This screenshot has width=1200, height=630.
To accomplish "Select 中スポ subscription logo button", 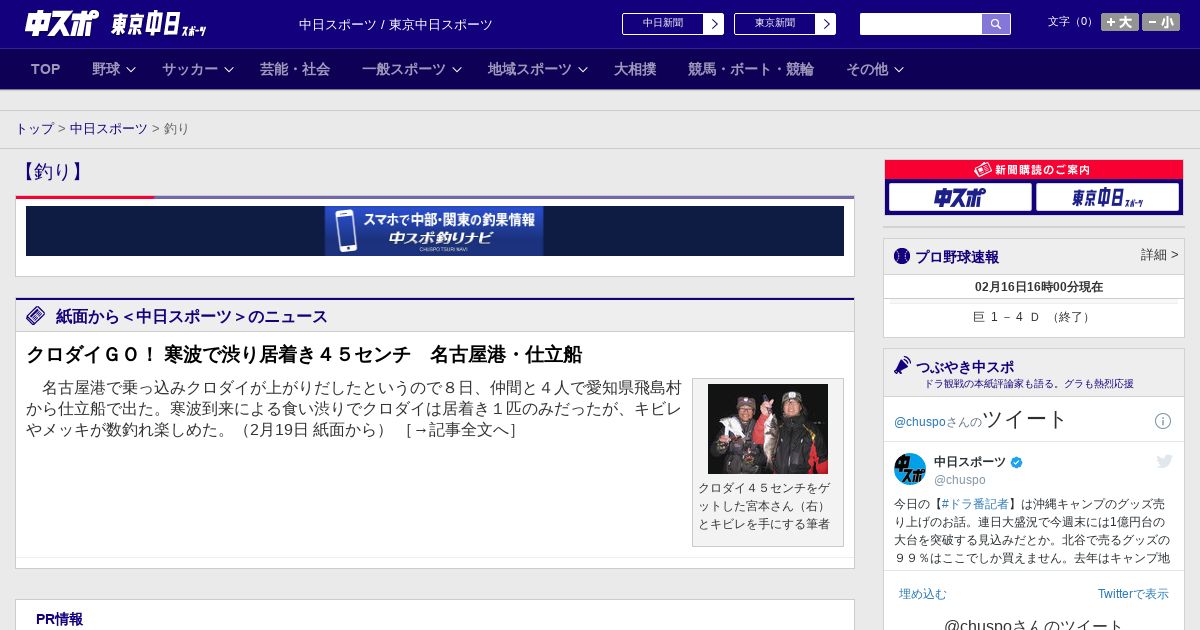I will (x=960, y=198).
